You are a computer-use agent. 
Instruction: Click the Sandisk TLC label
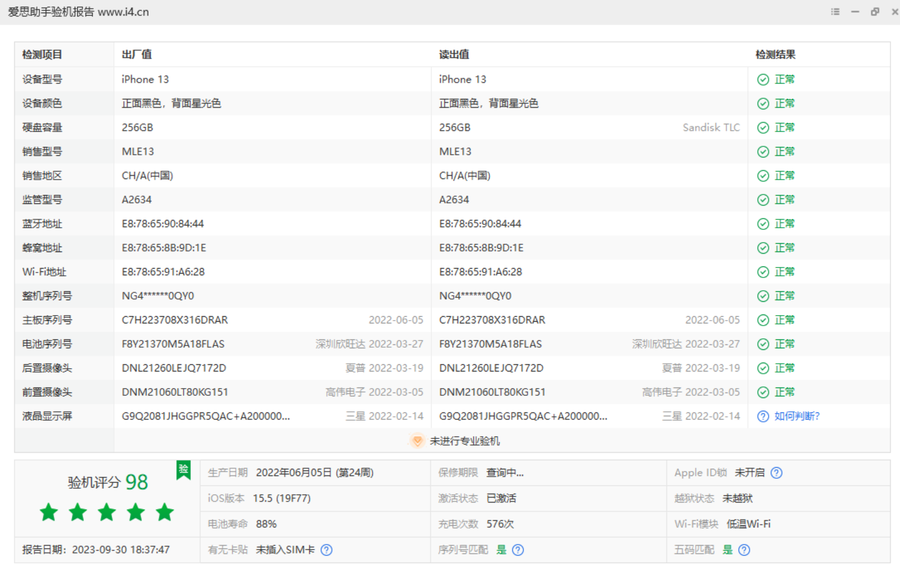[711, 127]
